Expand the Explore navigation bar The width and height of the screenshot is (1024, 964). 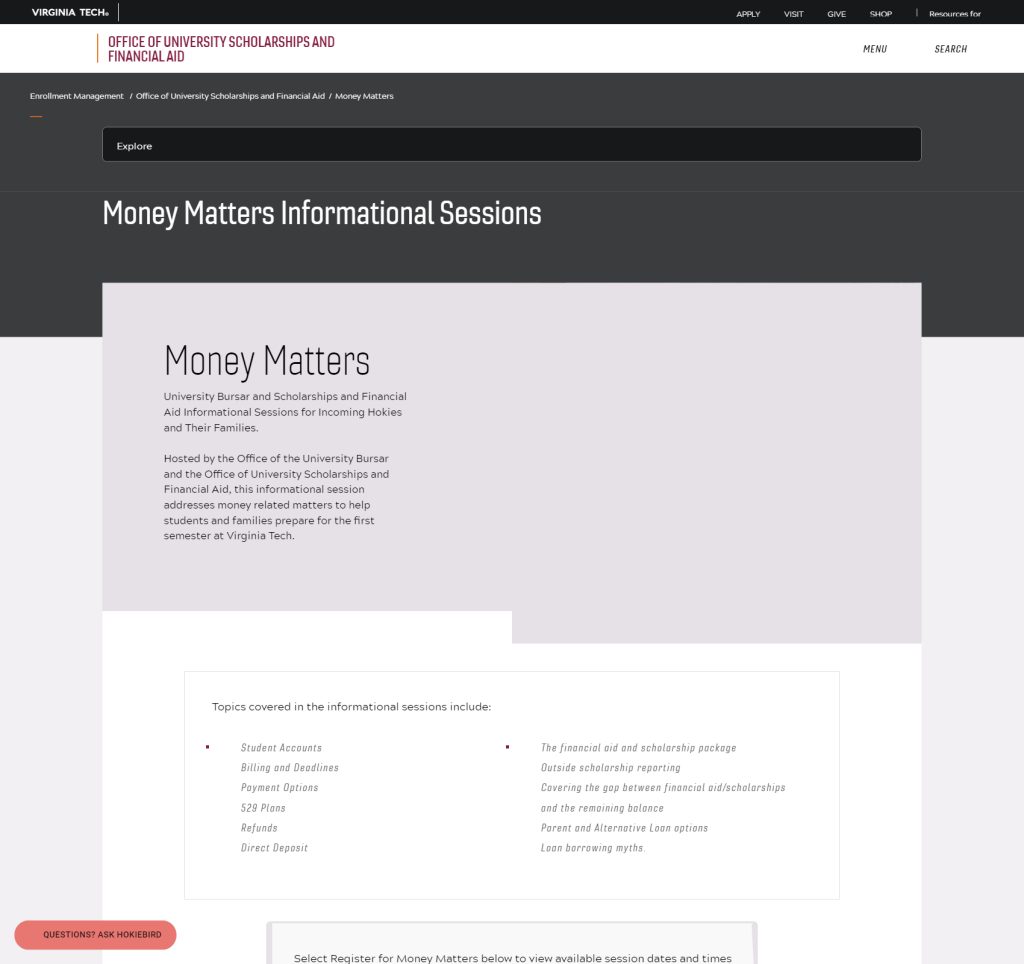[x=511, y=144]
